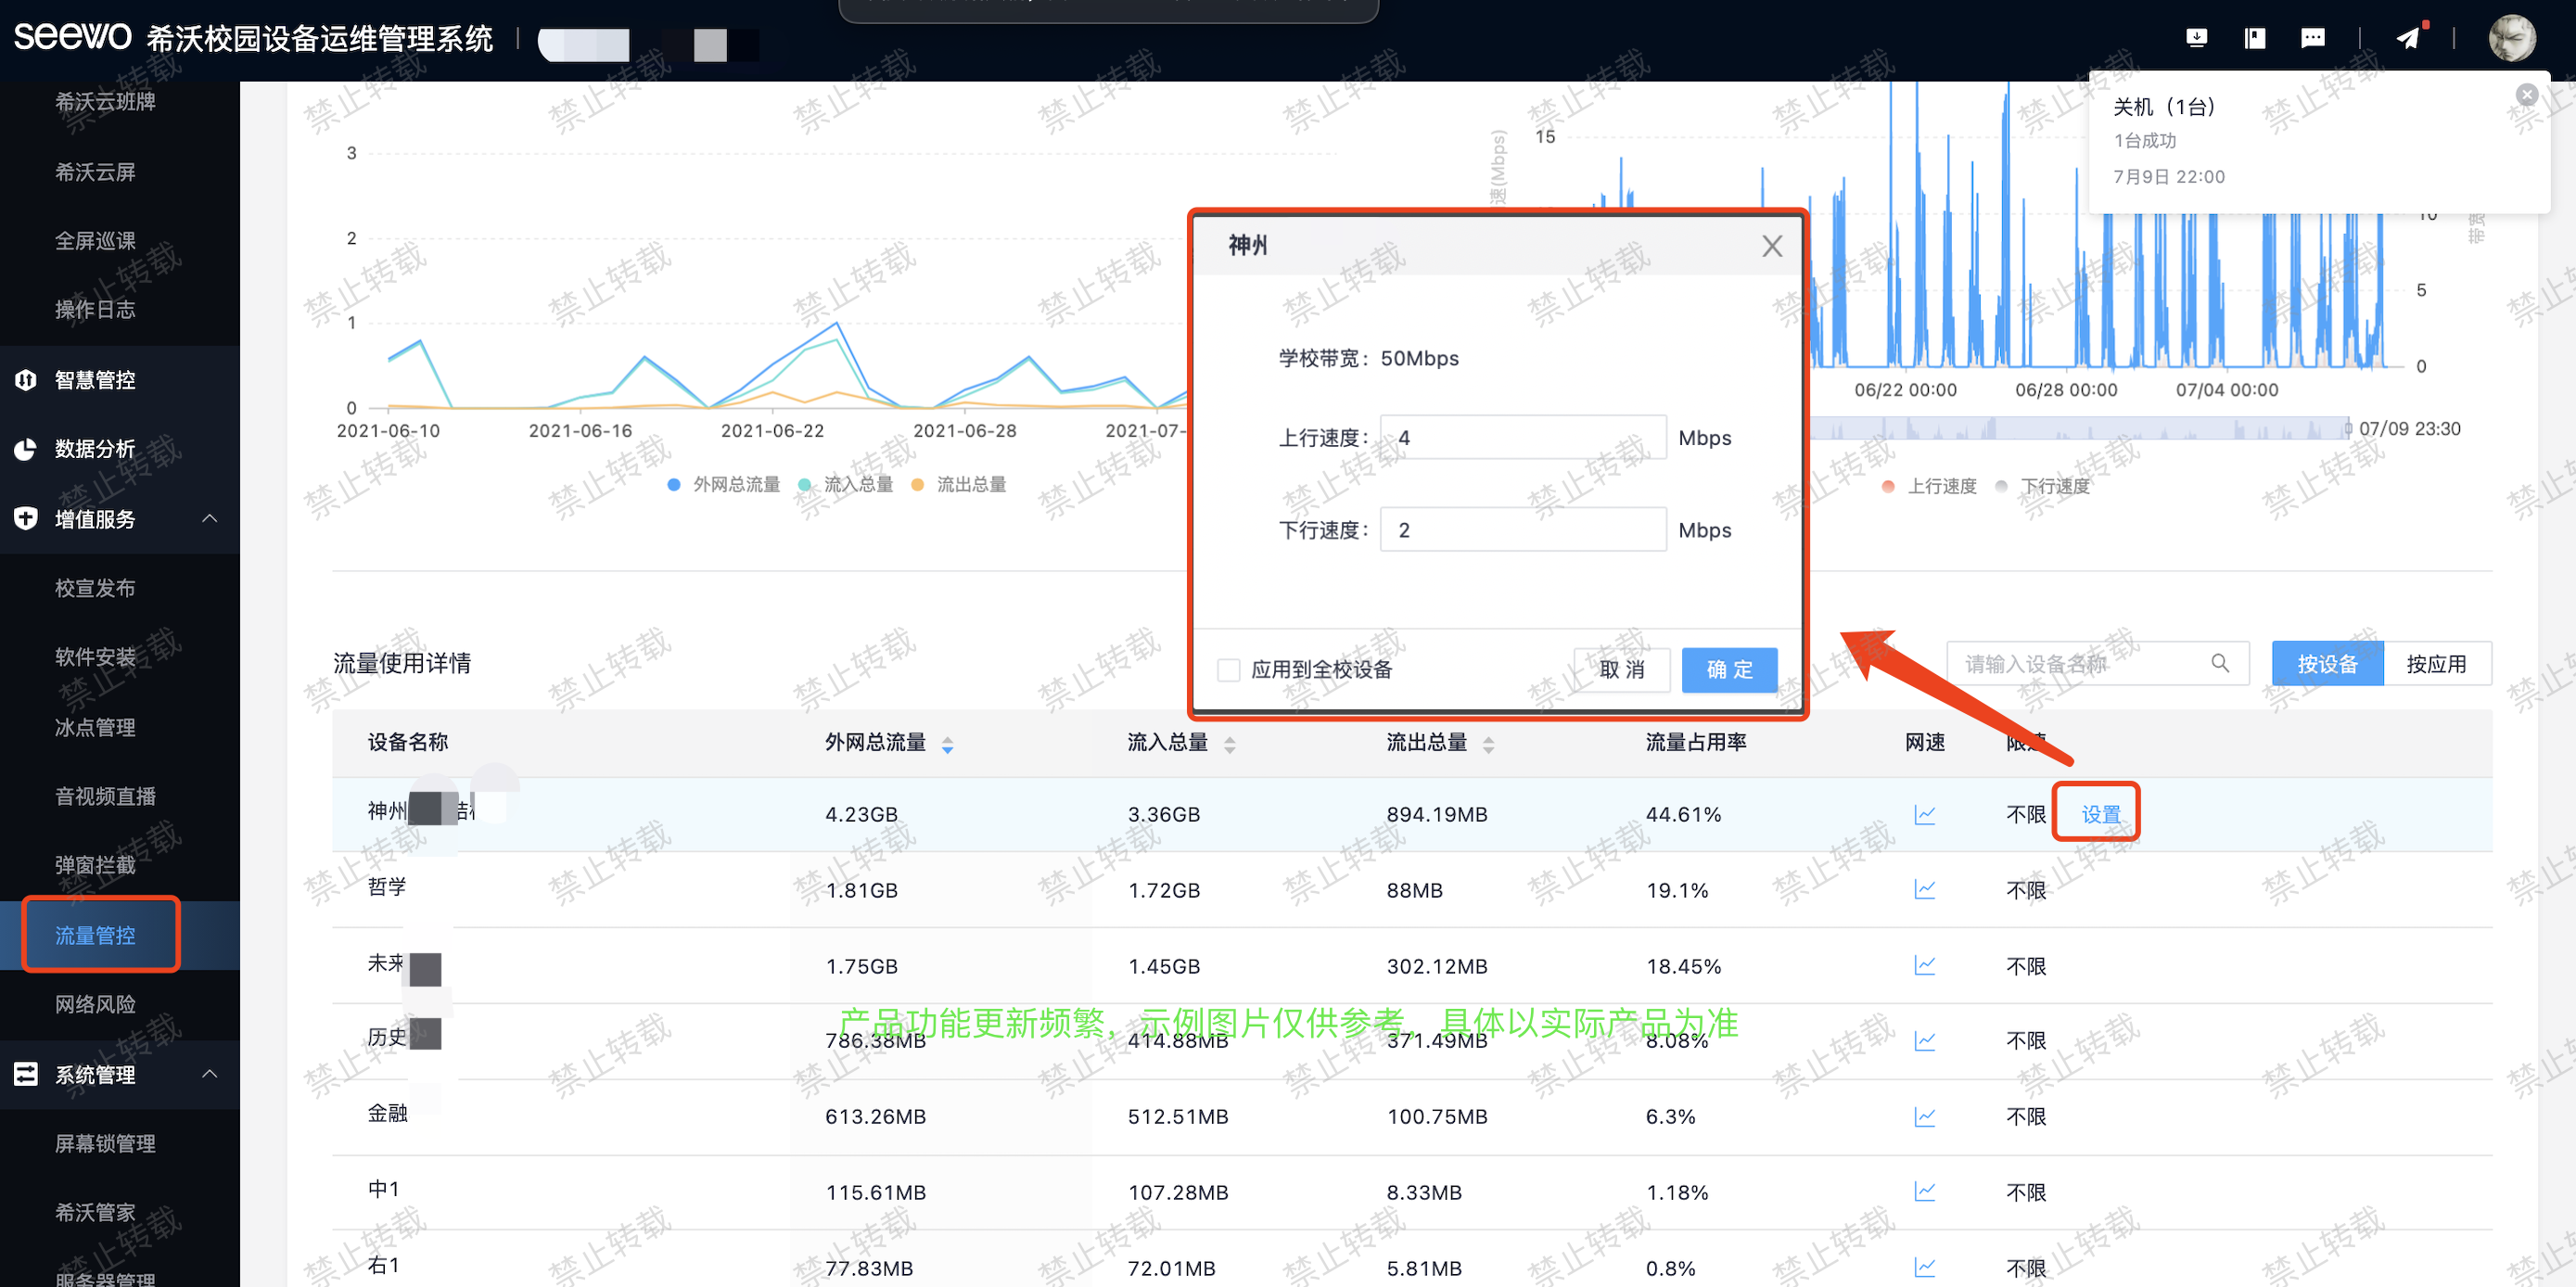Sort by 流出总量 column arrows
The width and height of the screenshot is (2576, 1287).
click(1488, 743)
